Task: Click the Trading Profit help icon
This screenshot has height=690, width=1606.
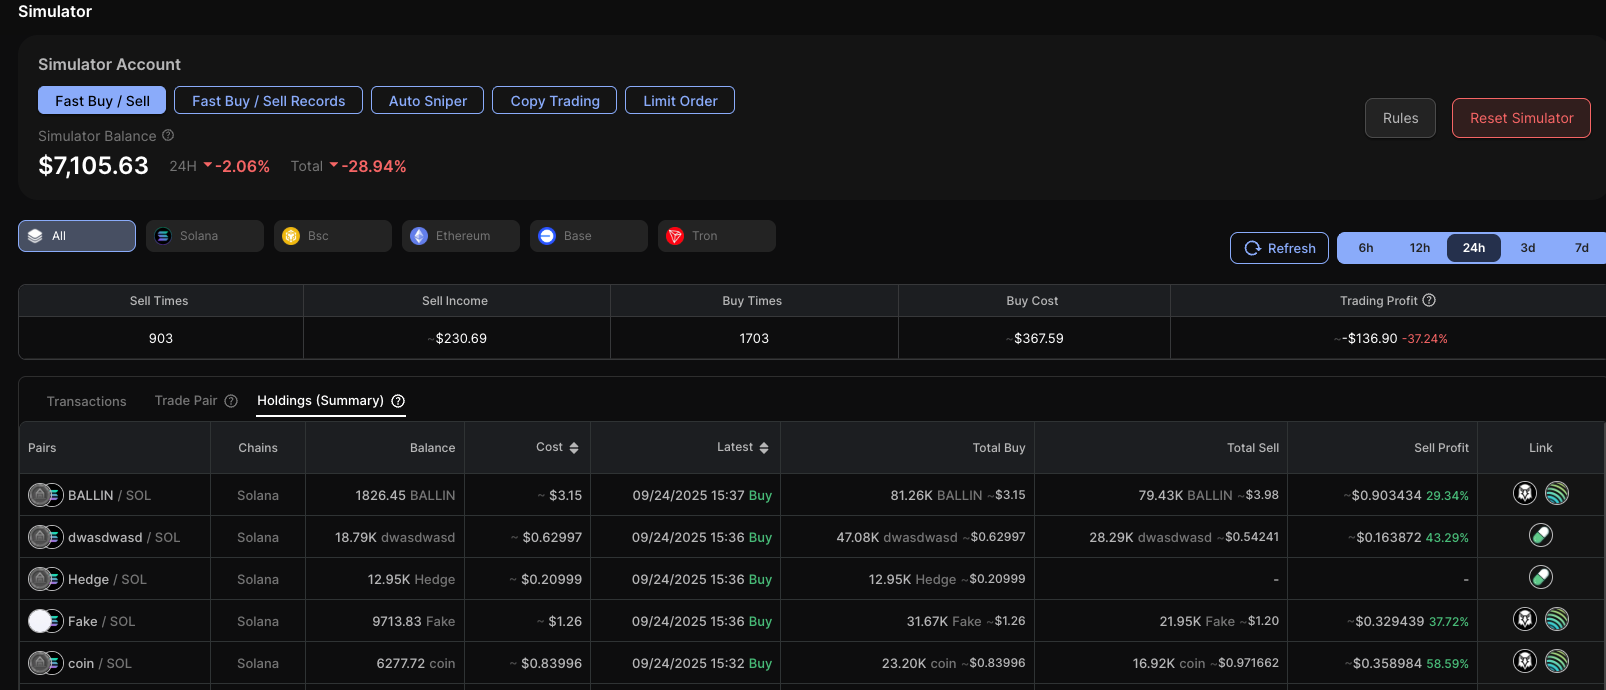Action: point(1429,300)
